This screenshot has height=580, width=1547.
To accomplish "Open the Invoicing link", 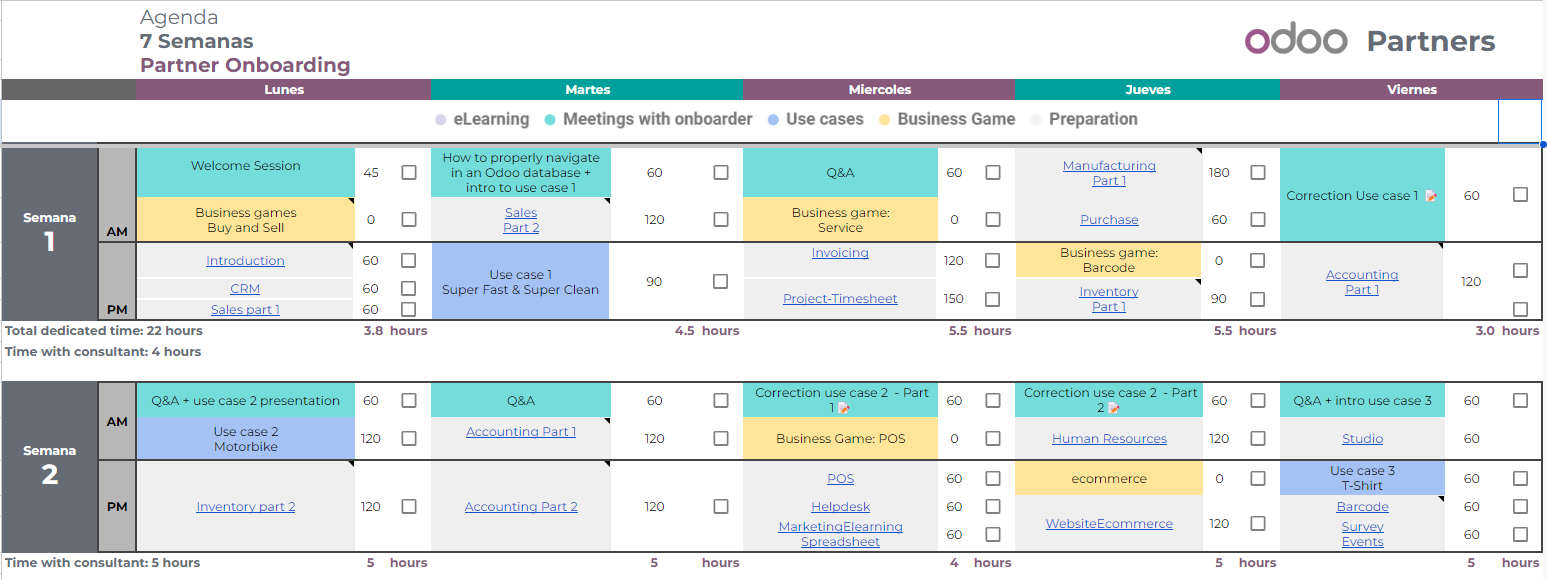I will pos(840,253).
